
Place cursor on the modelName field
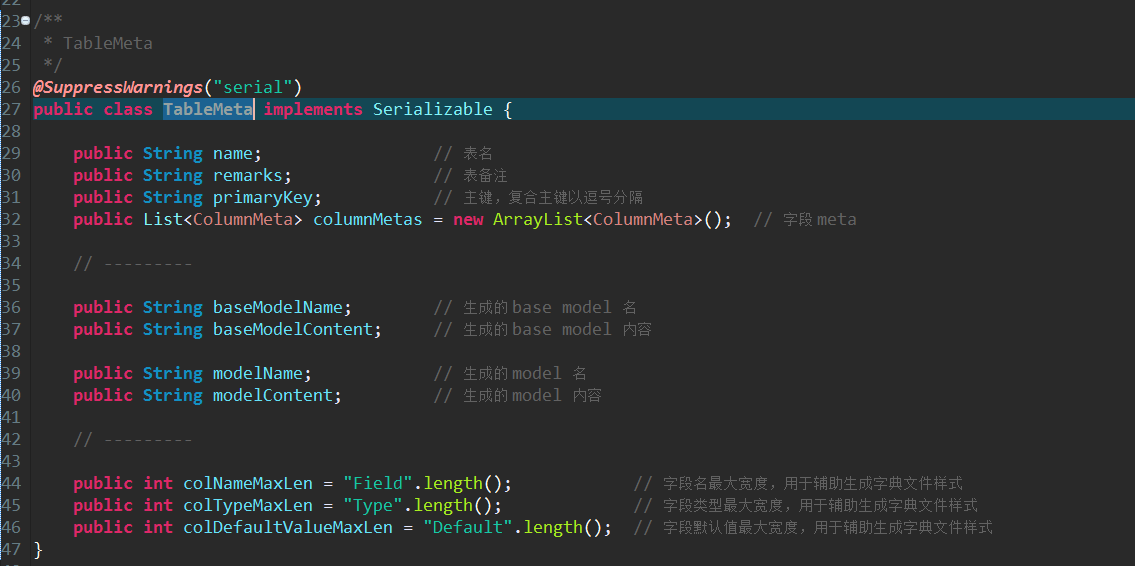[x=257, y=373]
